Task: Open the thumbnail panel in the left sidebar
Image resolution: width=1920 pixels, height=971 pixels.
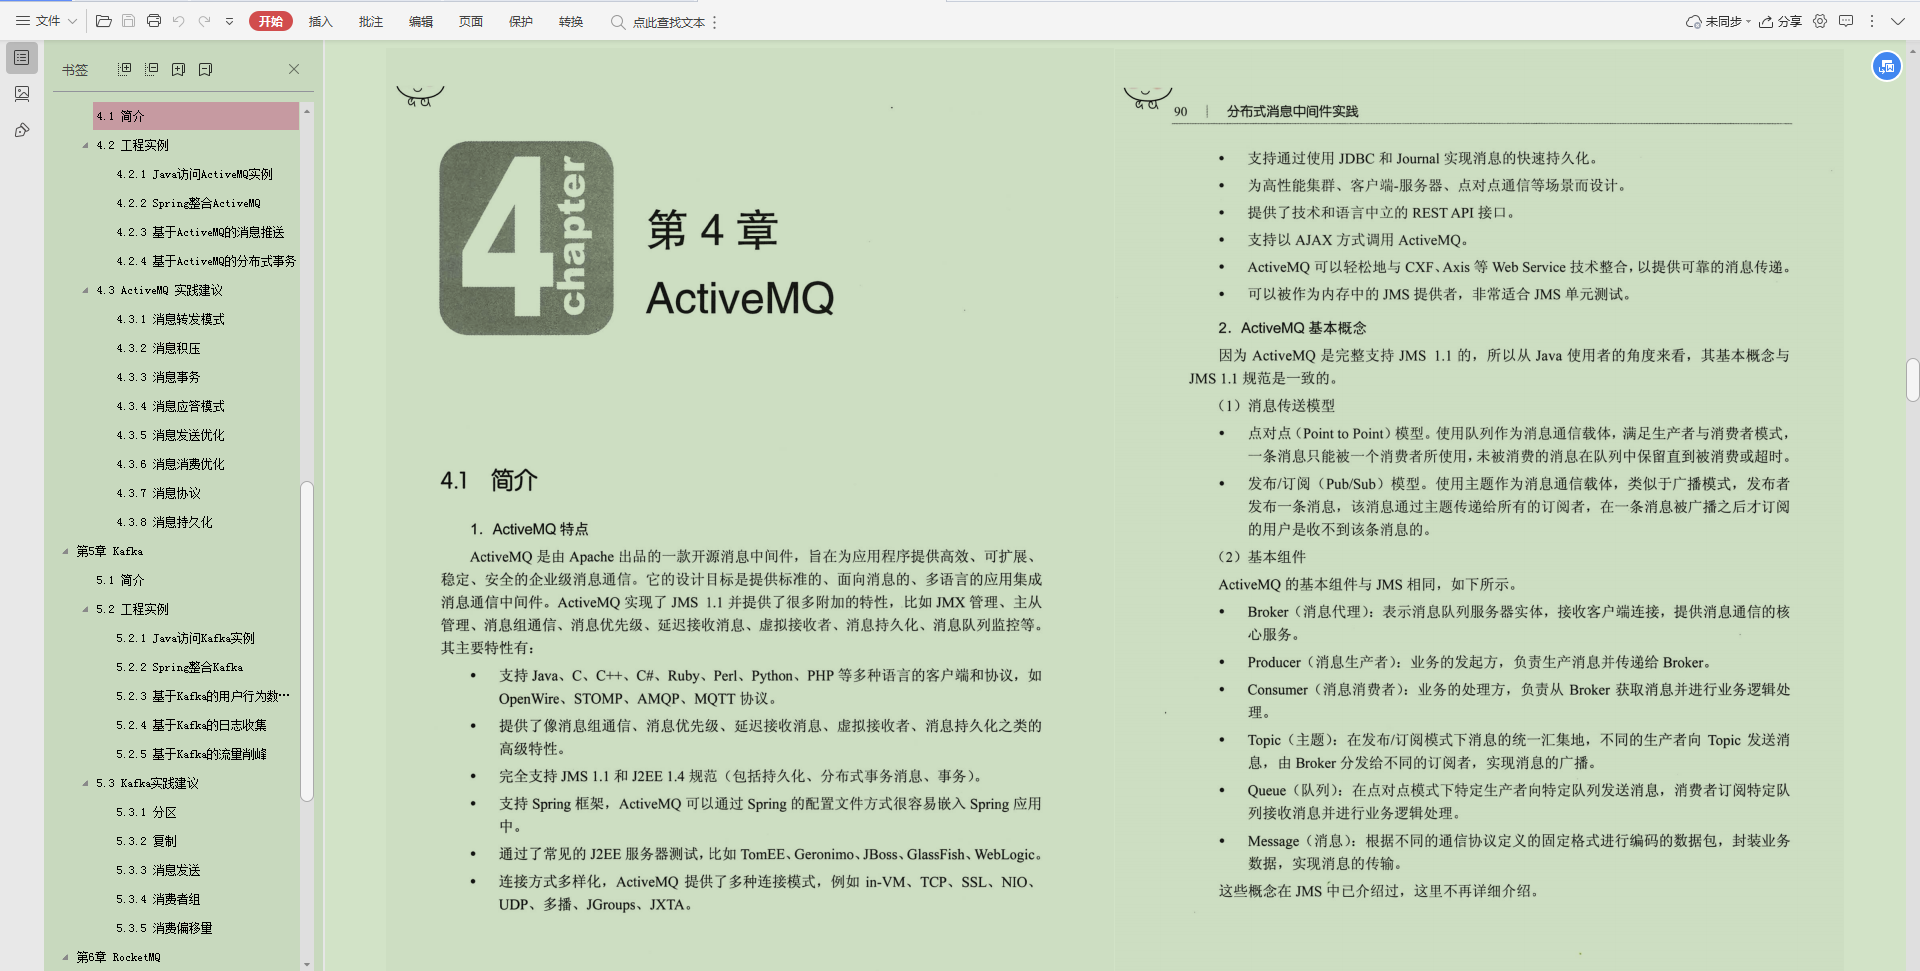Action: pos(22,94)
